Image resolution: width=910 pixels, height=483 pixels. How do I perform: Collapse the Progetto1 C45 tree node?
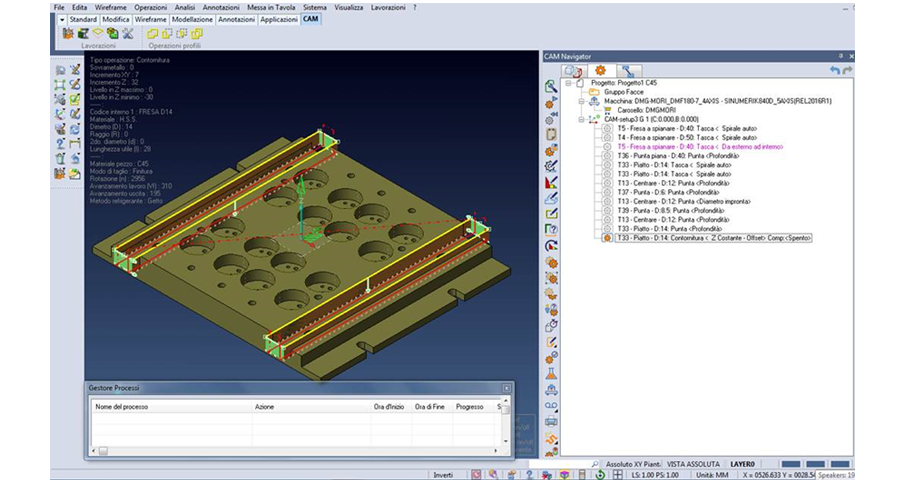click(569, 83)
